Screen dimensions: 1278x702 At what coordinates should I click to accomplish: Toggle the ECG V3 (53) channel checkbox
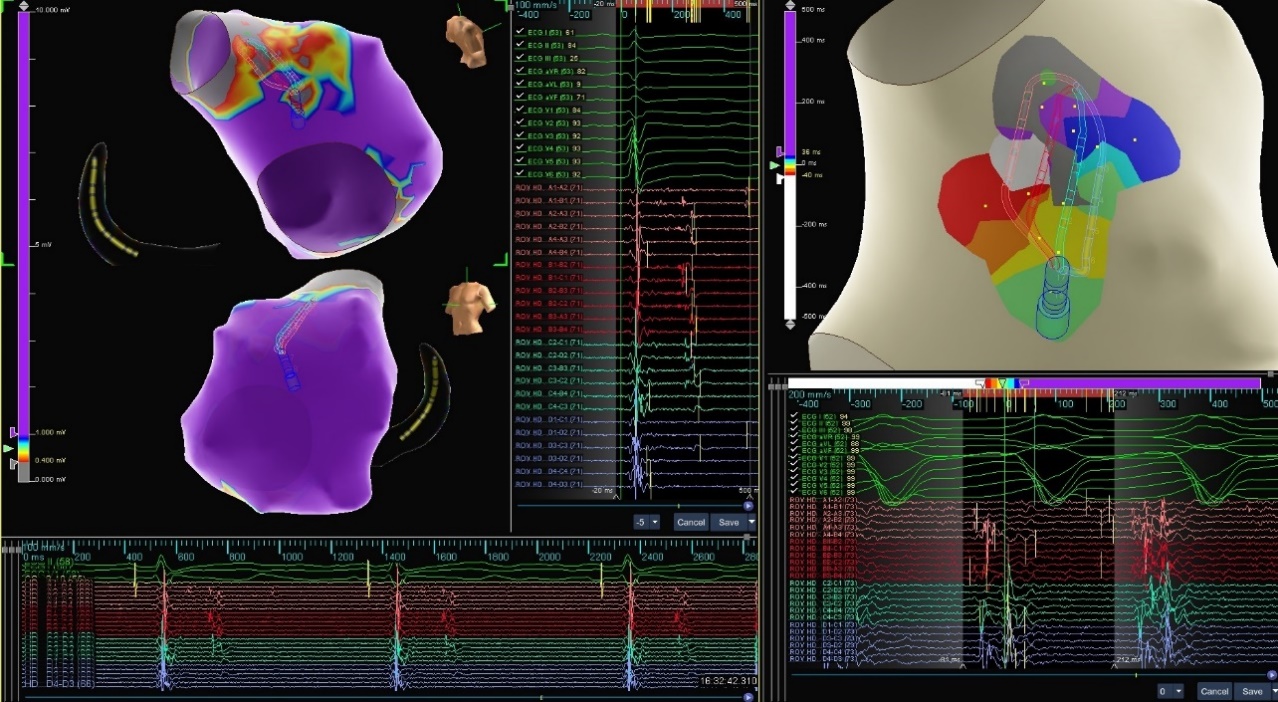(520, 135)
